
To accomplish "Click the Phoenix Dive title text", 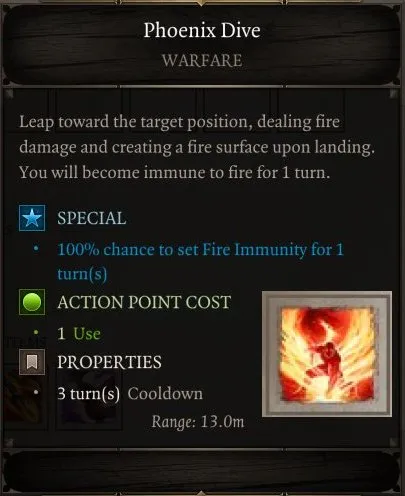I will (202, 30).
